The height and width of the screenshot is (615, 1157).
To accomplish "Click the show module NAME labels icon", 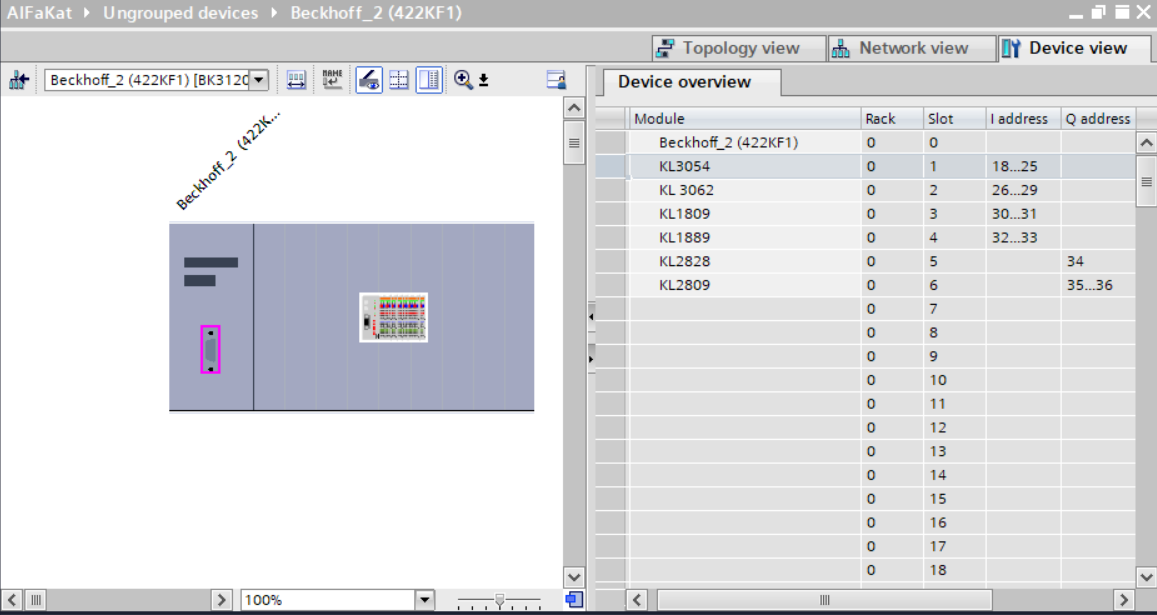I will (x=332, y=80).
